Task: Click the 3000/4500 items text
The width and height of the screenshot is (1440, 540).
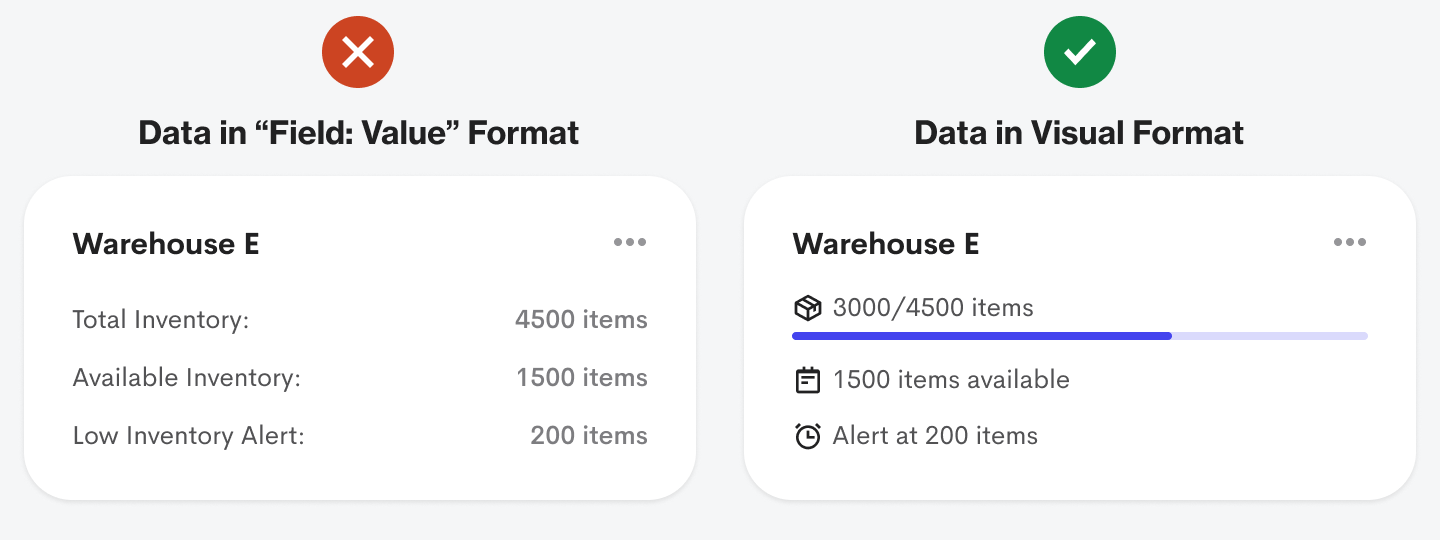Action: 933,308
